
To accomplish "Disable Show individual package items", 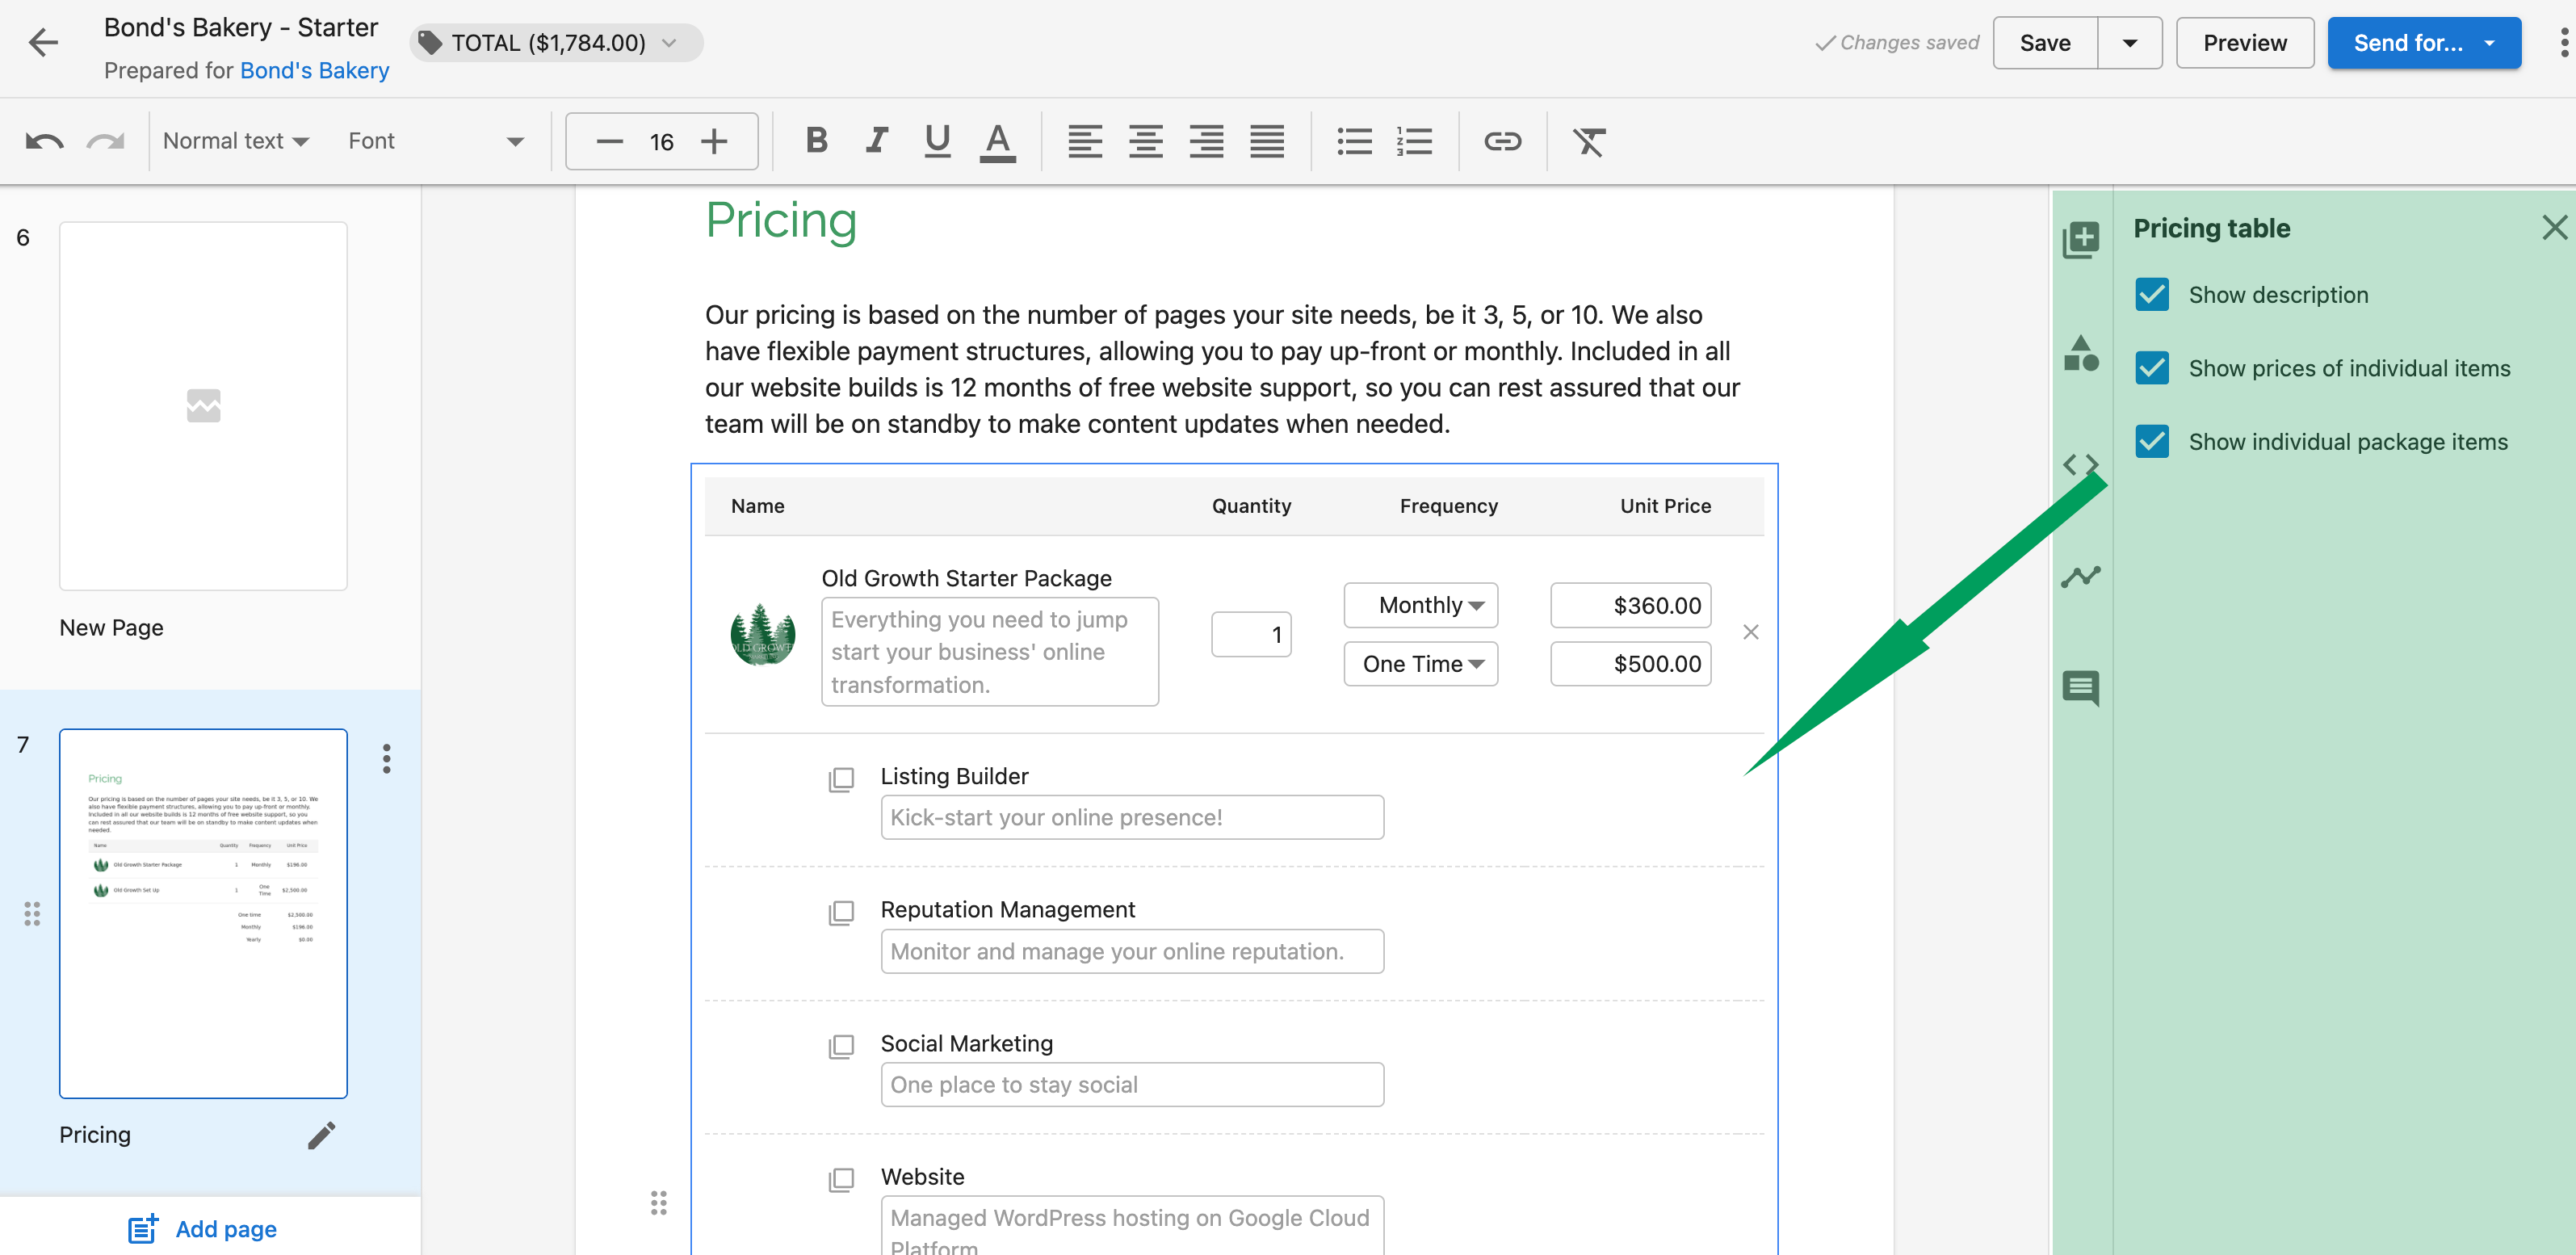I will pos(2152,442).
